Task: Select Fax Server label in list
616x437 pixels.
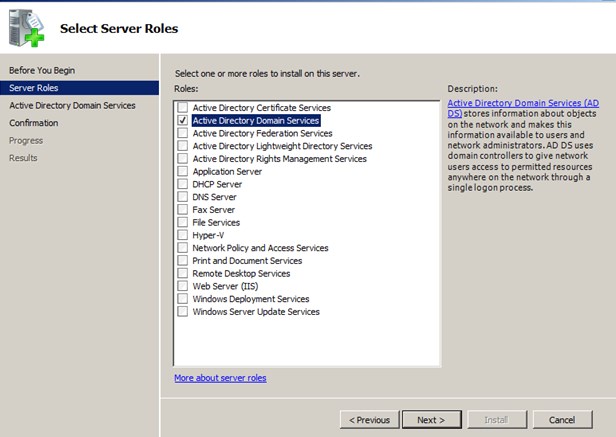Action: point(213,209)
